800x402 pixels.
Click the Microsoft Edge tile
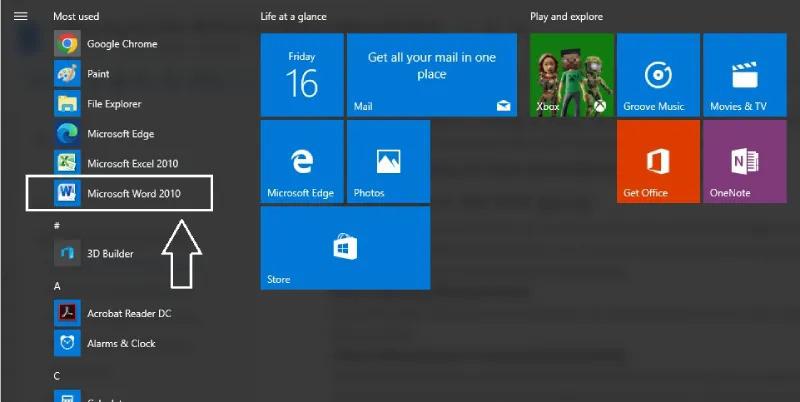(302, 161)
